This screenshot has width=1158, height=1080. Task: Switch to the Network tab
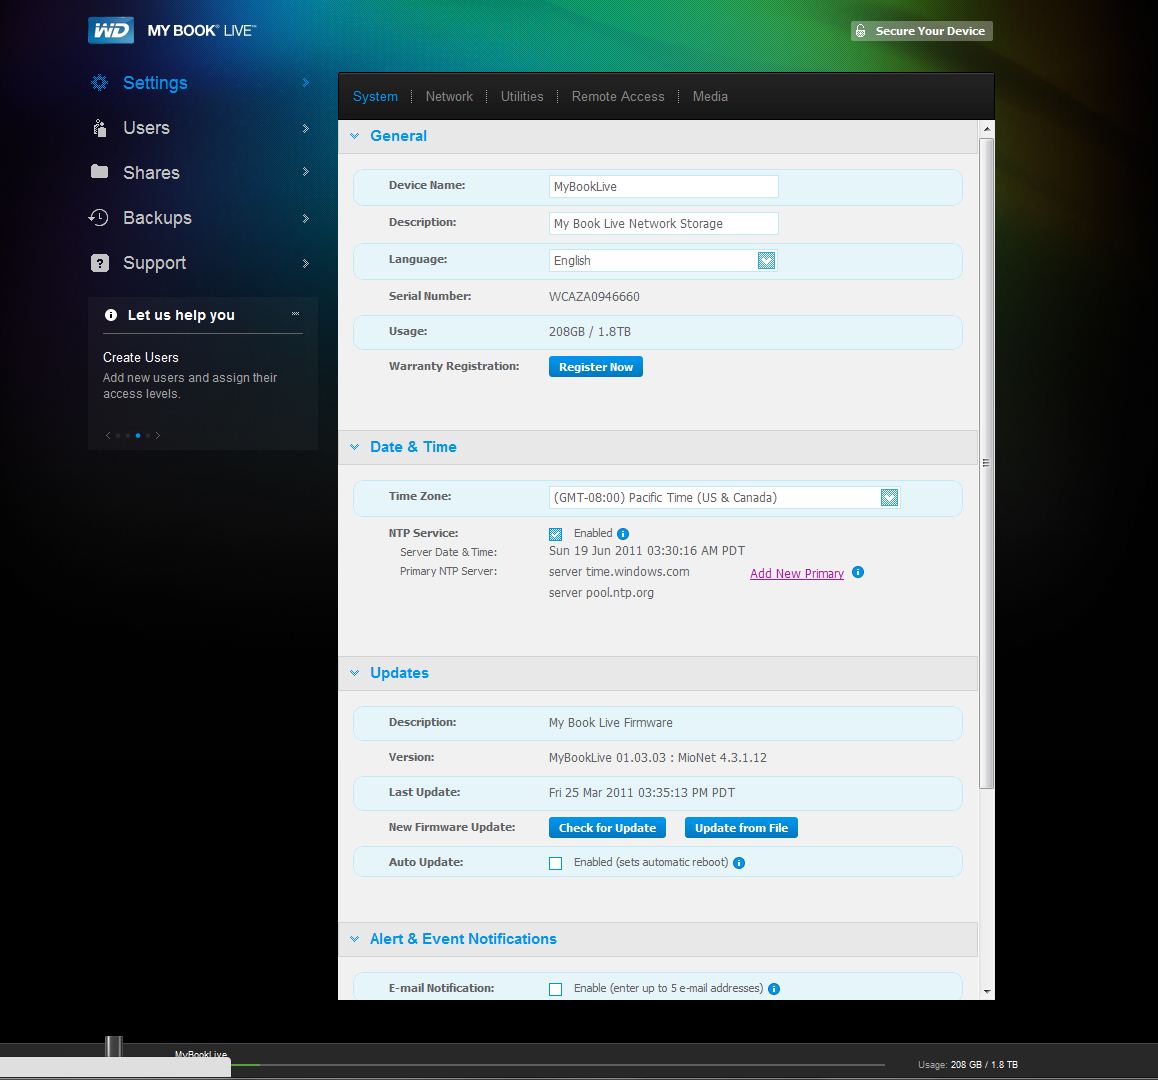449,97
